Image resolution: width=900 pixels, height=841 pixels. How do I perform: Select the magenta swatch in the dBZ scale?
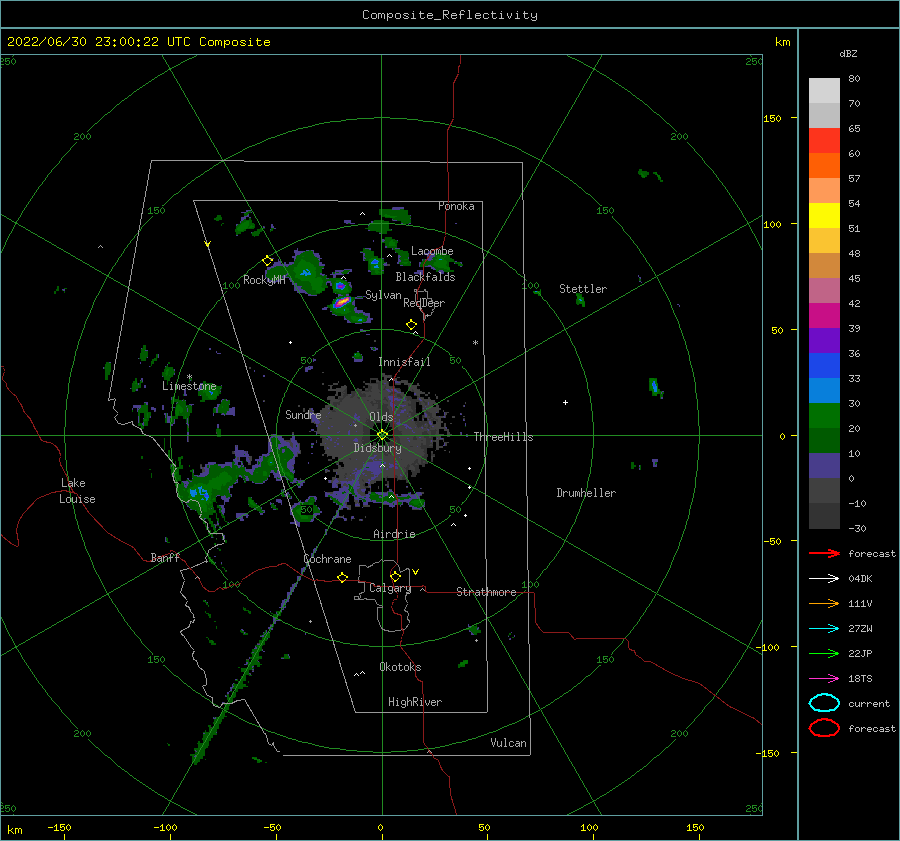(824, 316)
